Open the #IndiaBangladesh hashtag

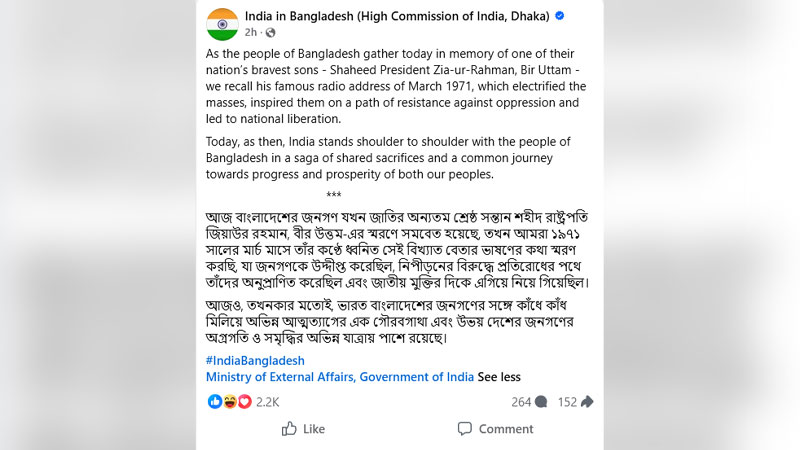point(255,361)
